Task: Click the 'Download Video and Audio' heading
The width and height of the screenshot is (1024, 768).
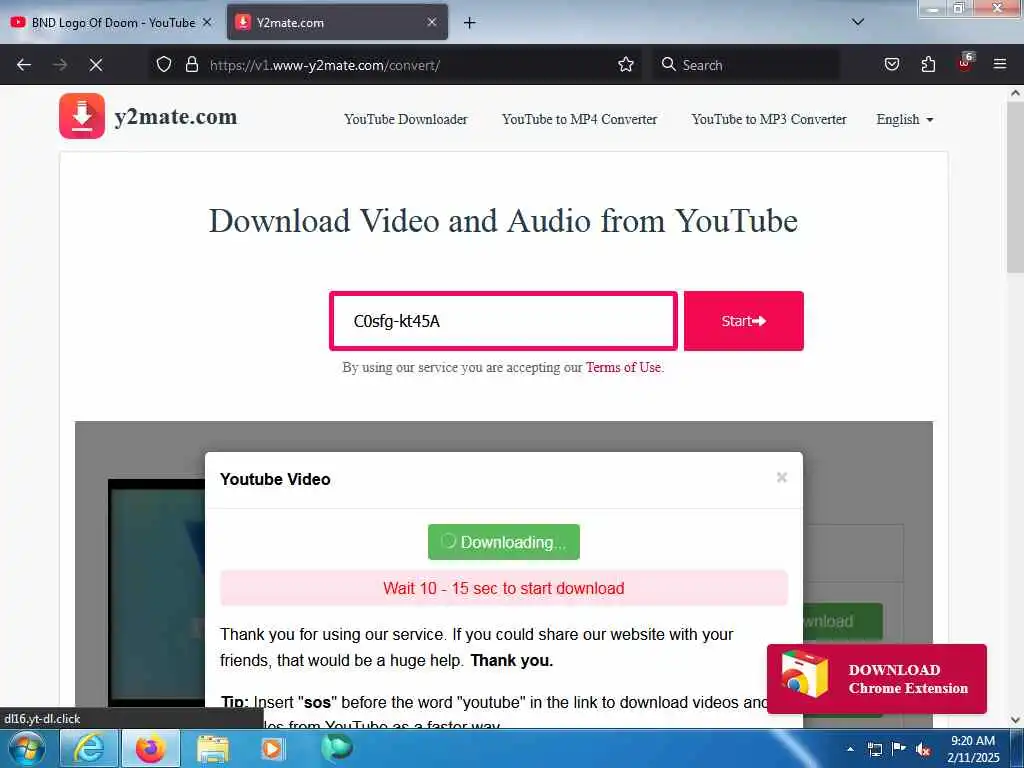Action: click(503, 221)
